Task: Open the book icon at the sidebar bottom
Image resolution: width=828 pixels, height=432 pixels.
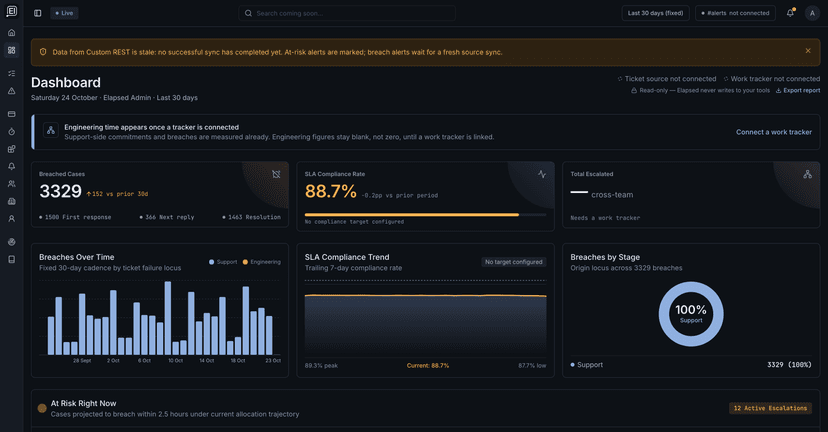Action: 12,259
